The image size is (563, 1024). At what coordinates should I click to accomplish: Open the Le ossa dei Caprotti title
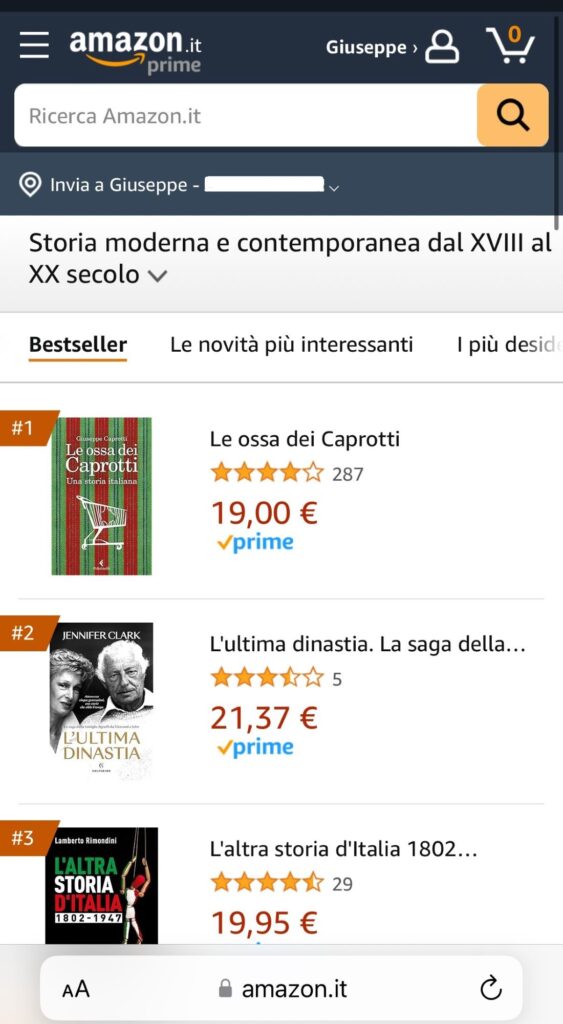304,439
